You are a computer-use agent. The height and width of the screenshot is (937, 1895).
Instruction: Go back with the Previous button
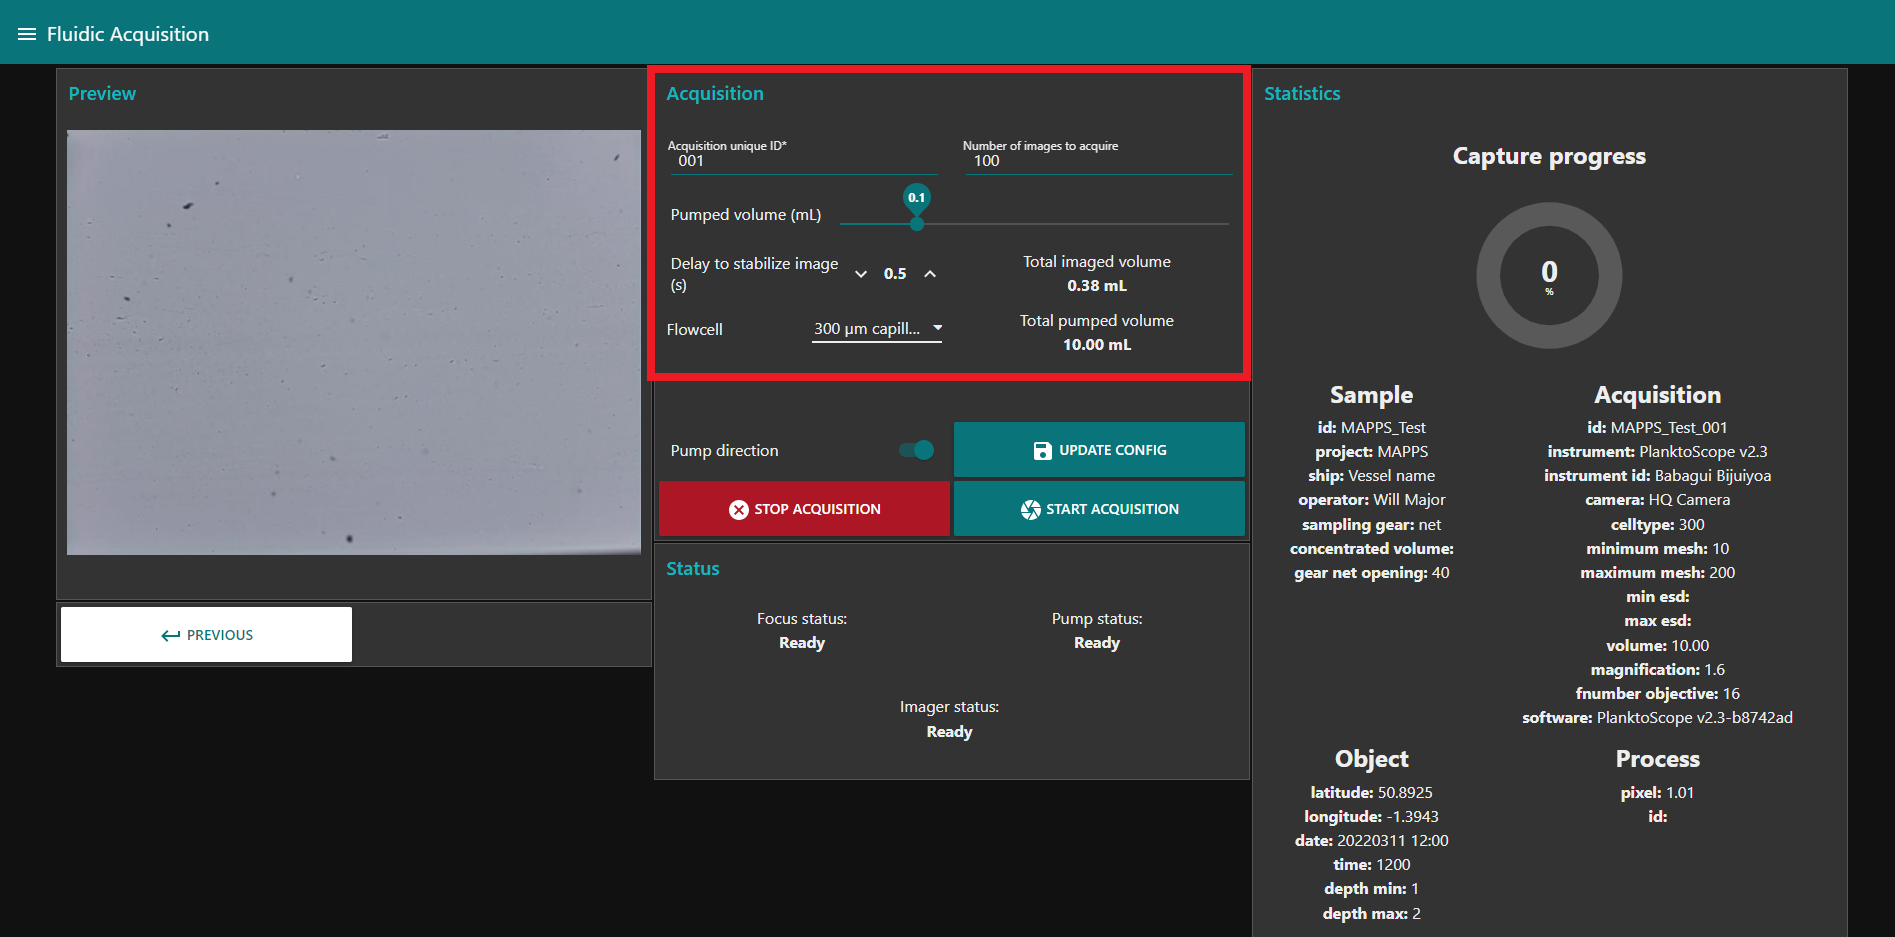click(x=206, y=635)
